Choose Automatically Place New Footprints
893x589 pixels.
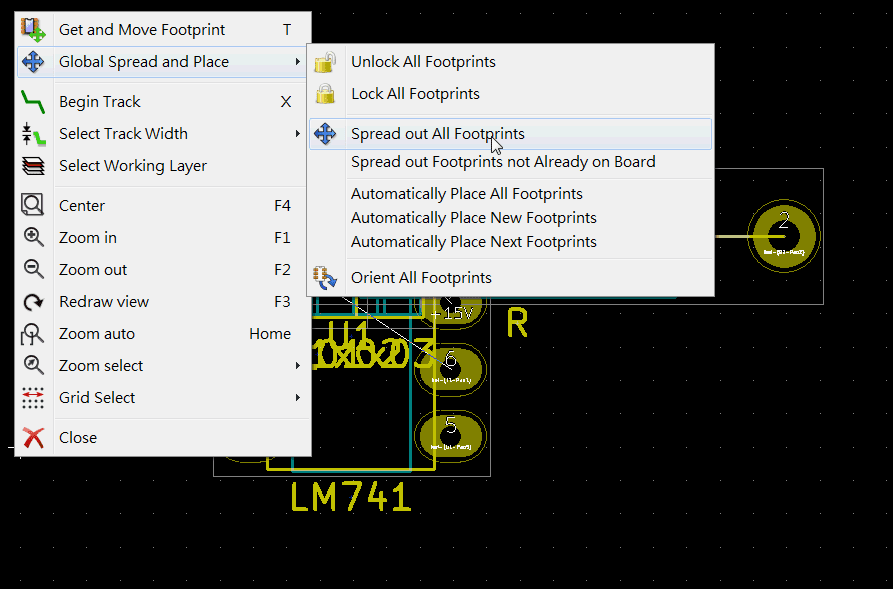tap(474, 217)
